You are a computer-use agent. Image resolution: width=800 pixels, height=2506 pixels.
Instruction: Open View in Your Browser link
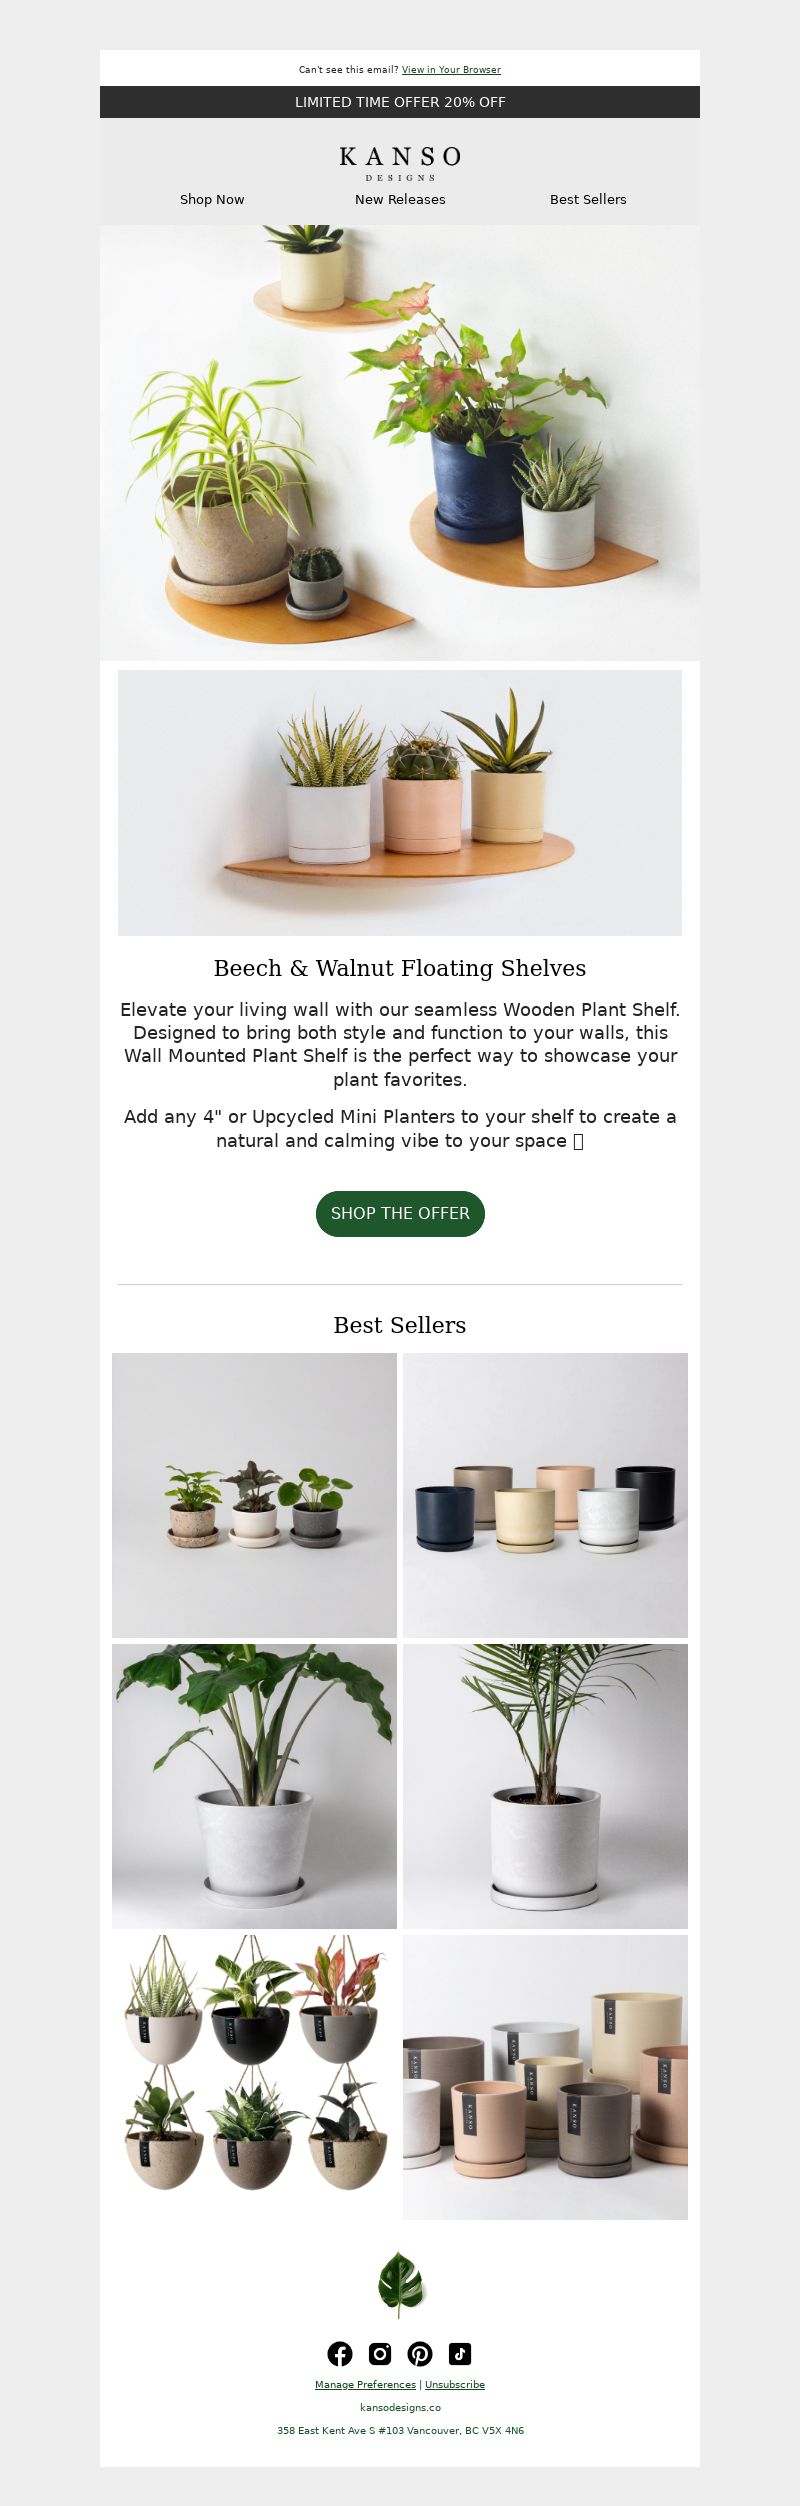coord(451,70)
